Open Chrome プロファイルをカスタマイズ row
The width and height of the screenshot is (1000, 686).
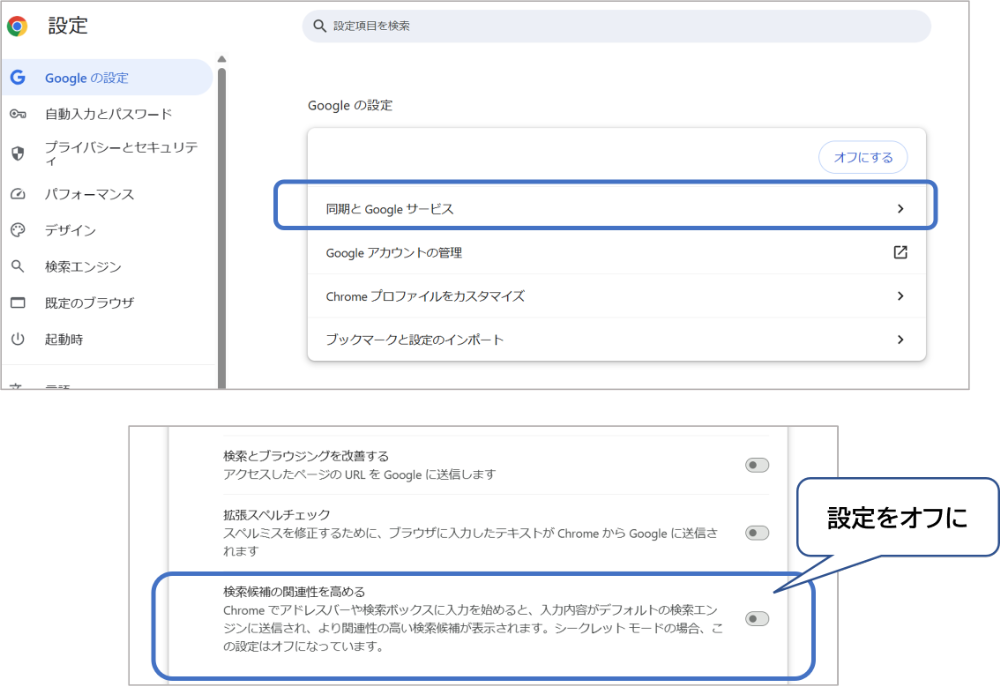[617, 296]
